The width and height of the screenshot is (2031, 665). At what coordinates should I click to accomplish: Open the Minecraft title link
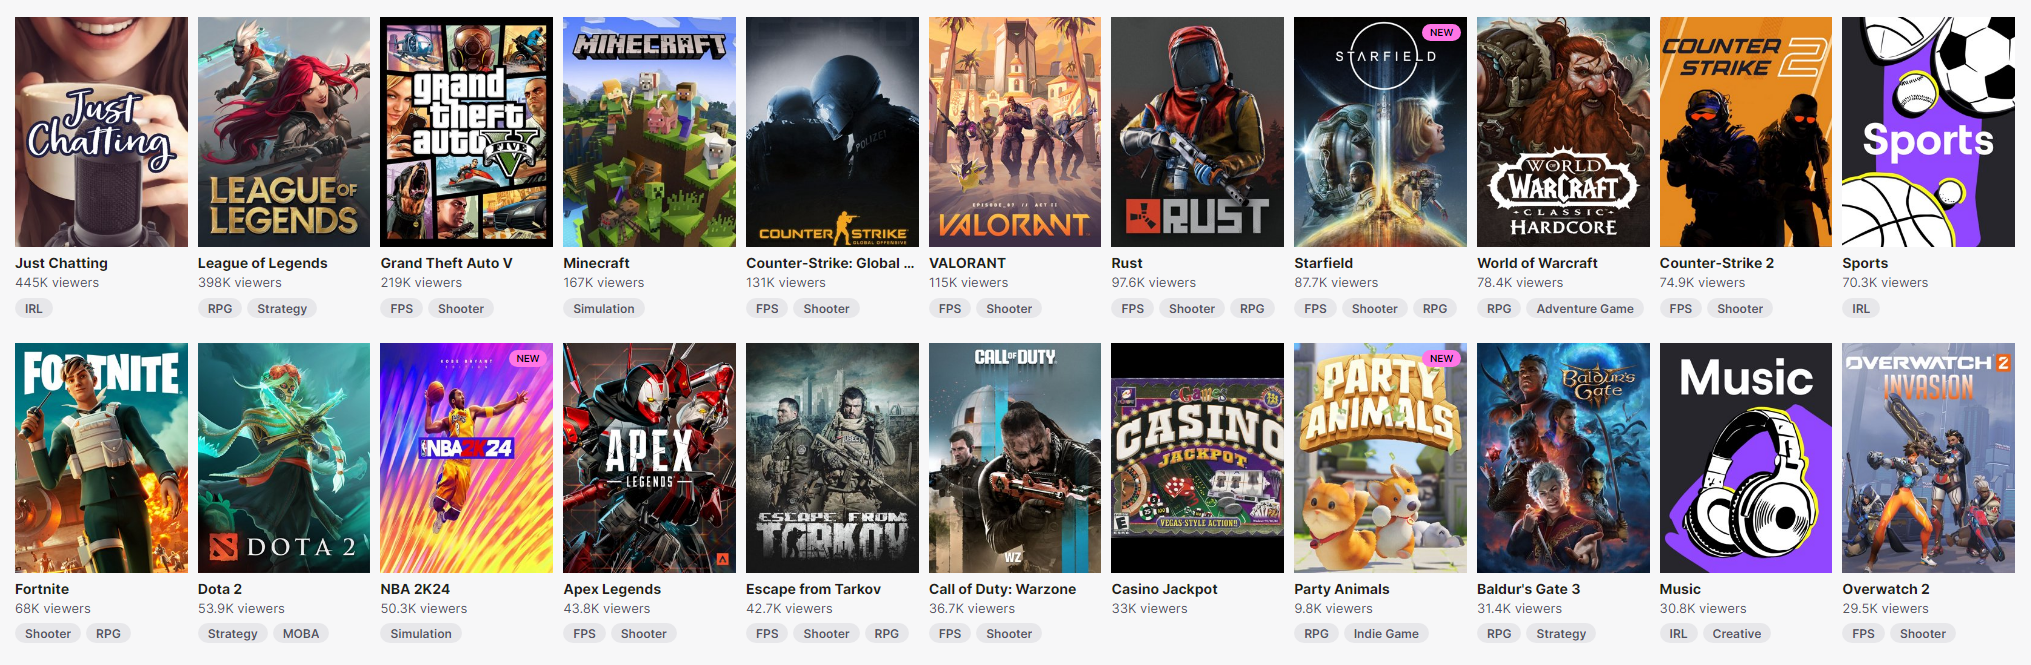coord(596,263)
